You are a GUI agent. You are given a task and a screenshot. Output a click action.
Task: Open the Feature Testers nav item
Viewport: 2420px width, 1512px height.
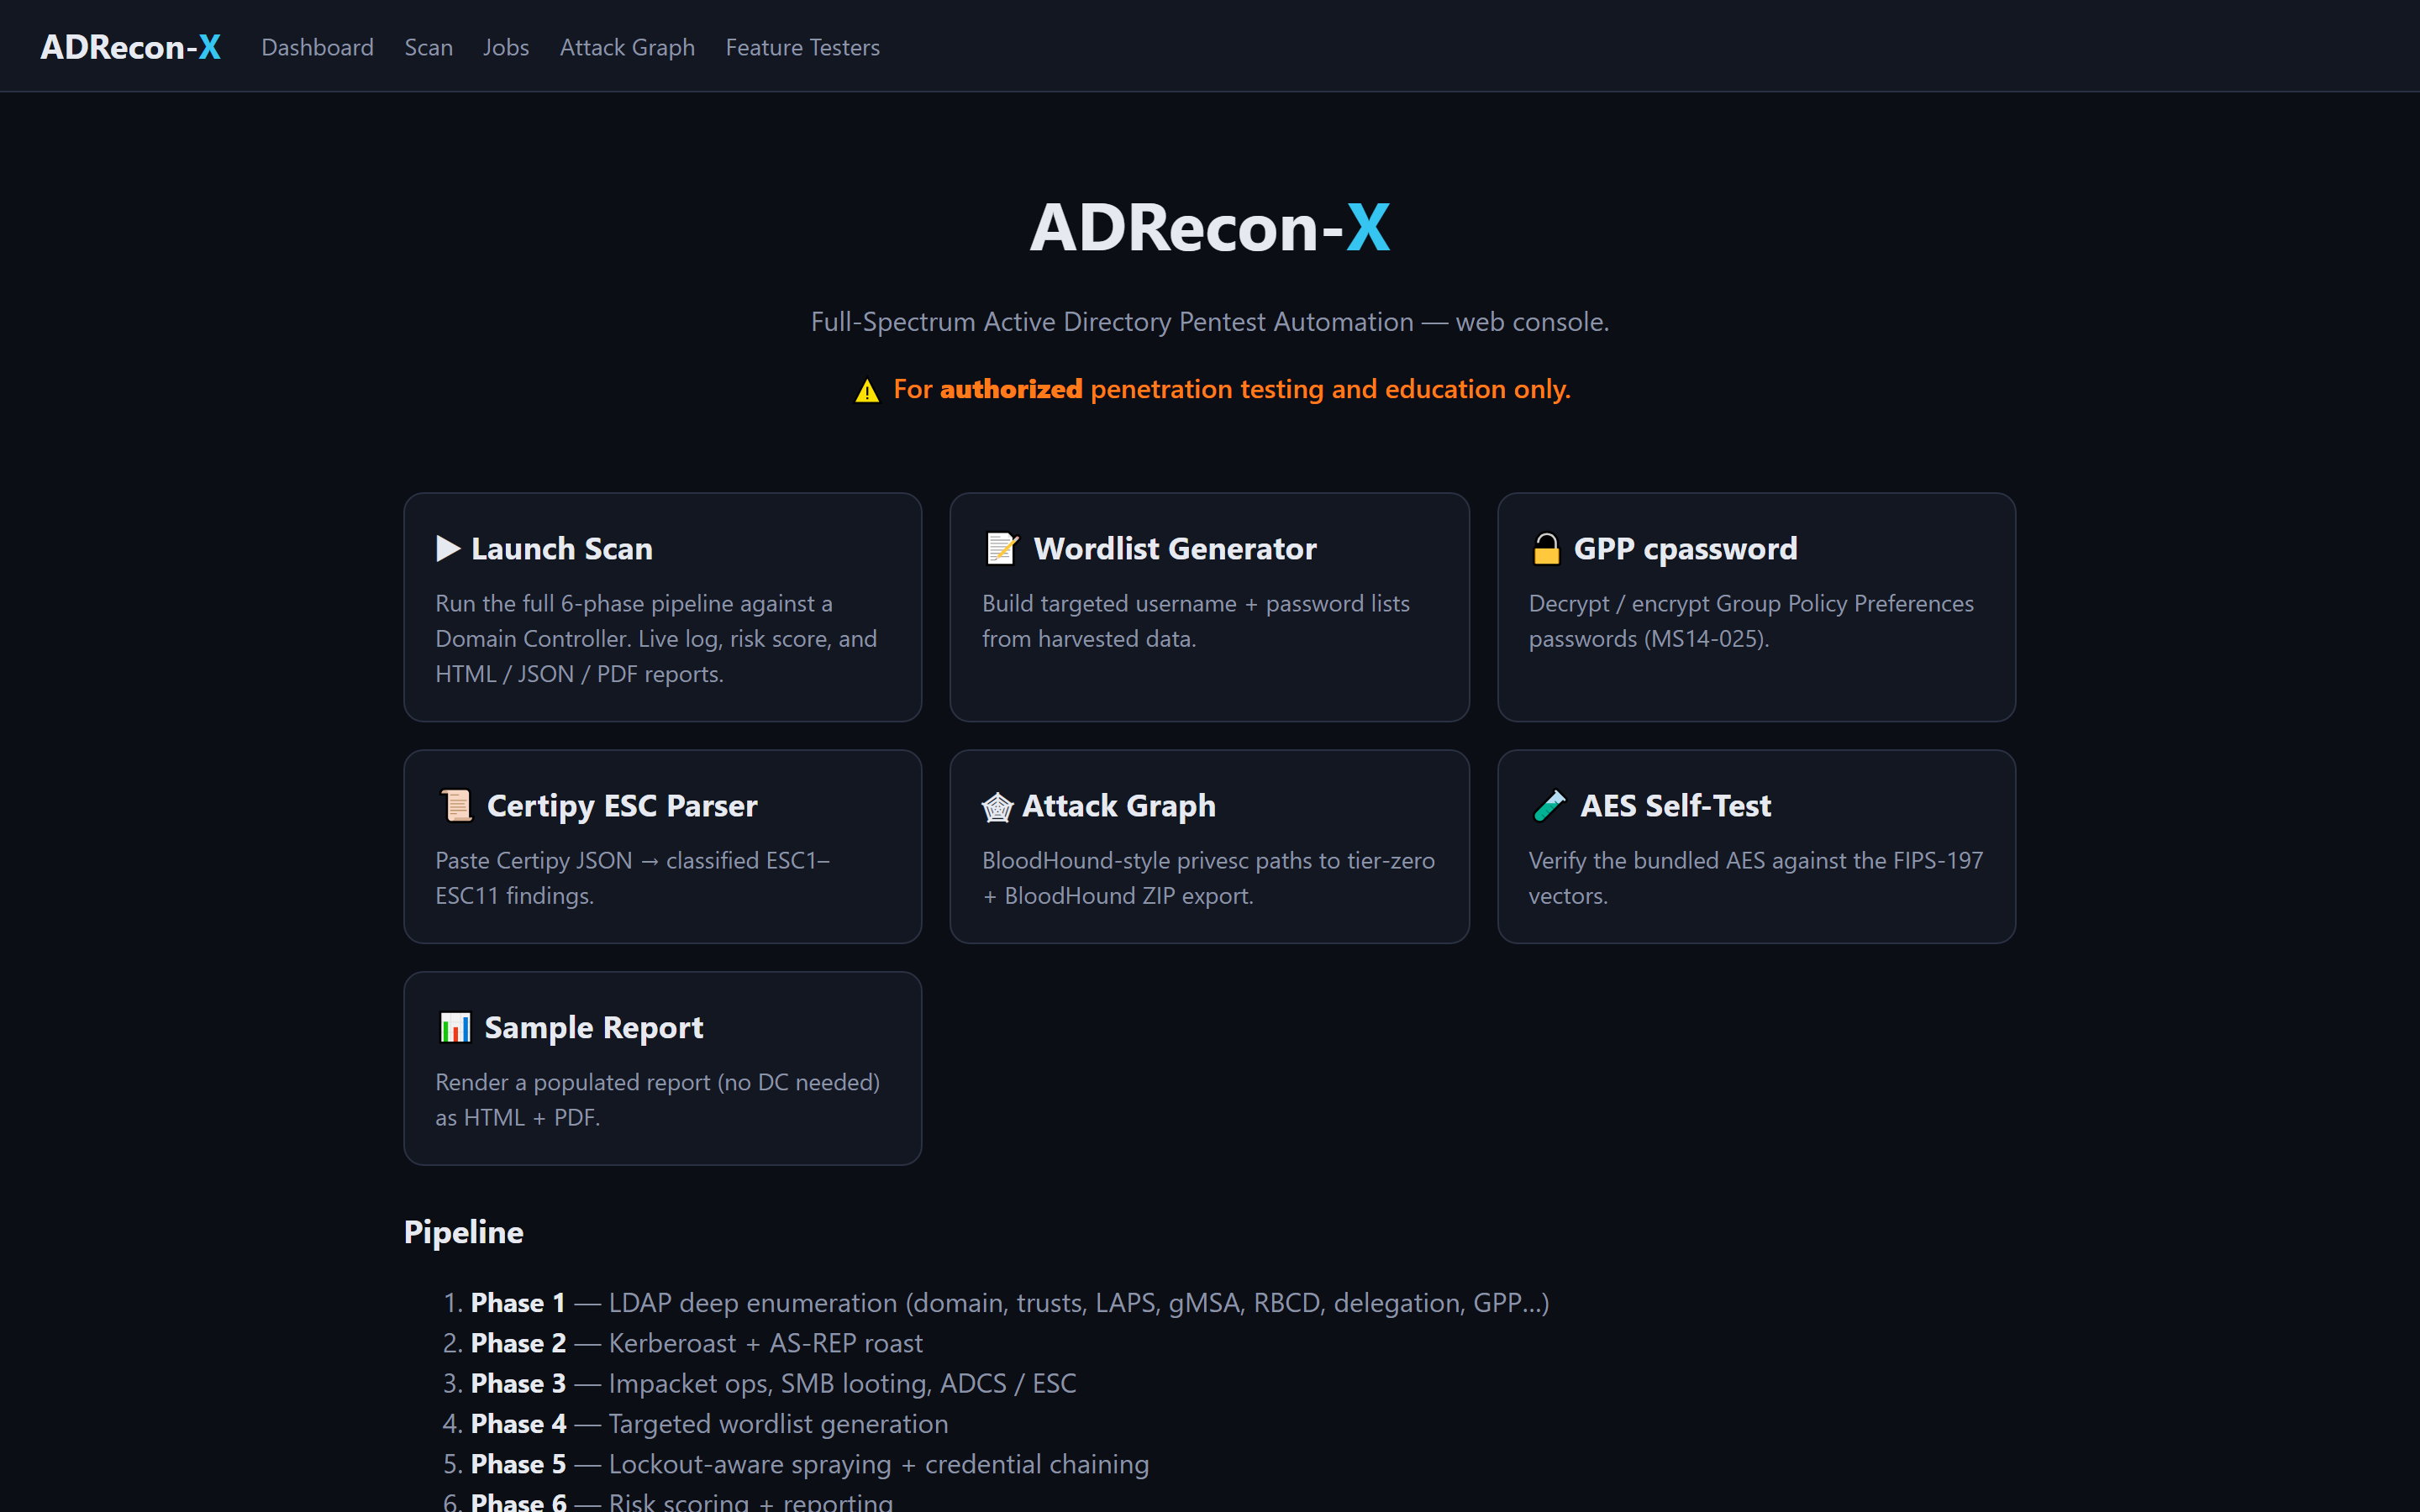(x=802, y=47)
